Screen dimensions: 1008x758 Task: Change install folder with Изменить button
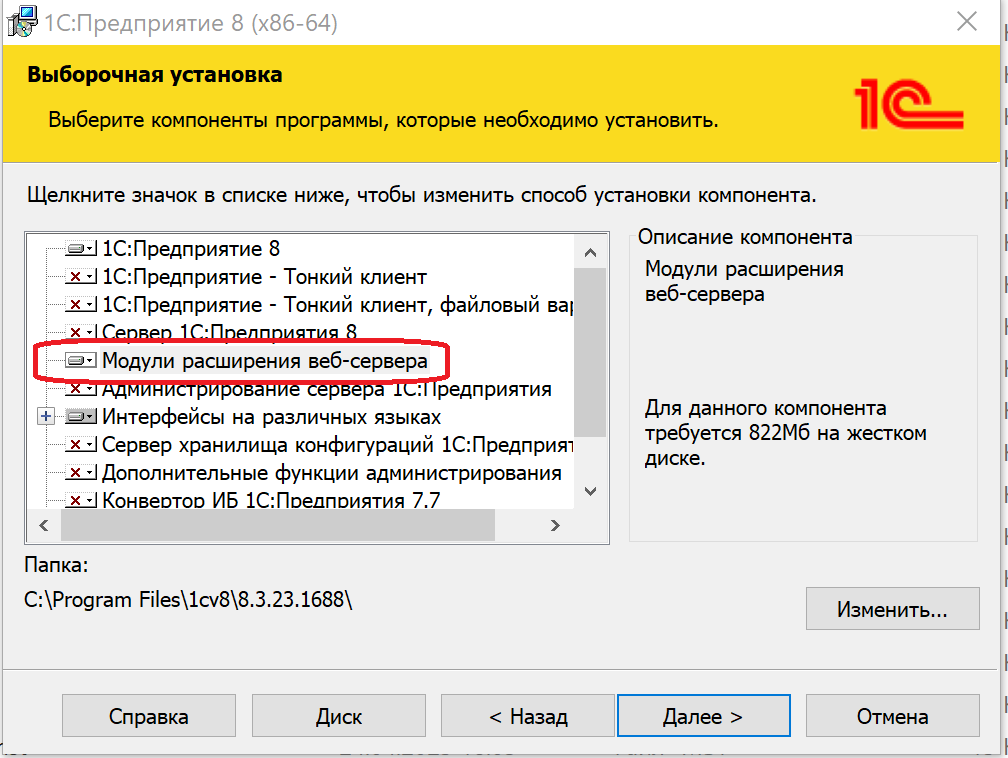click(x=892, y=608)
